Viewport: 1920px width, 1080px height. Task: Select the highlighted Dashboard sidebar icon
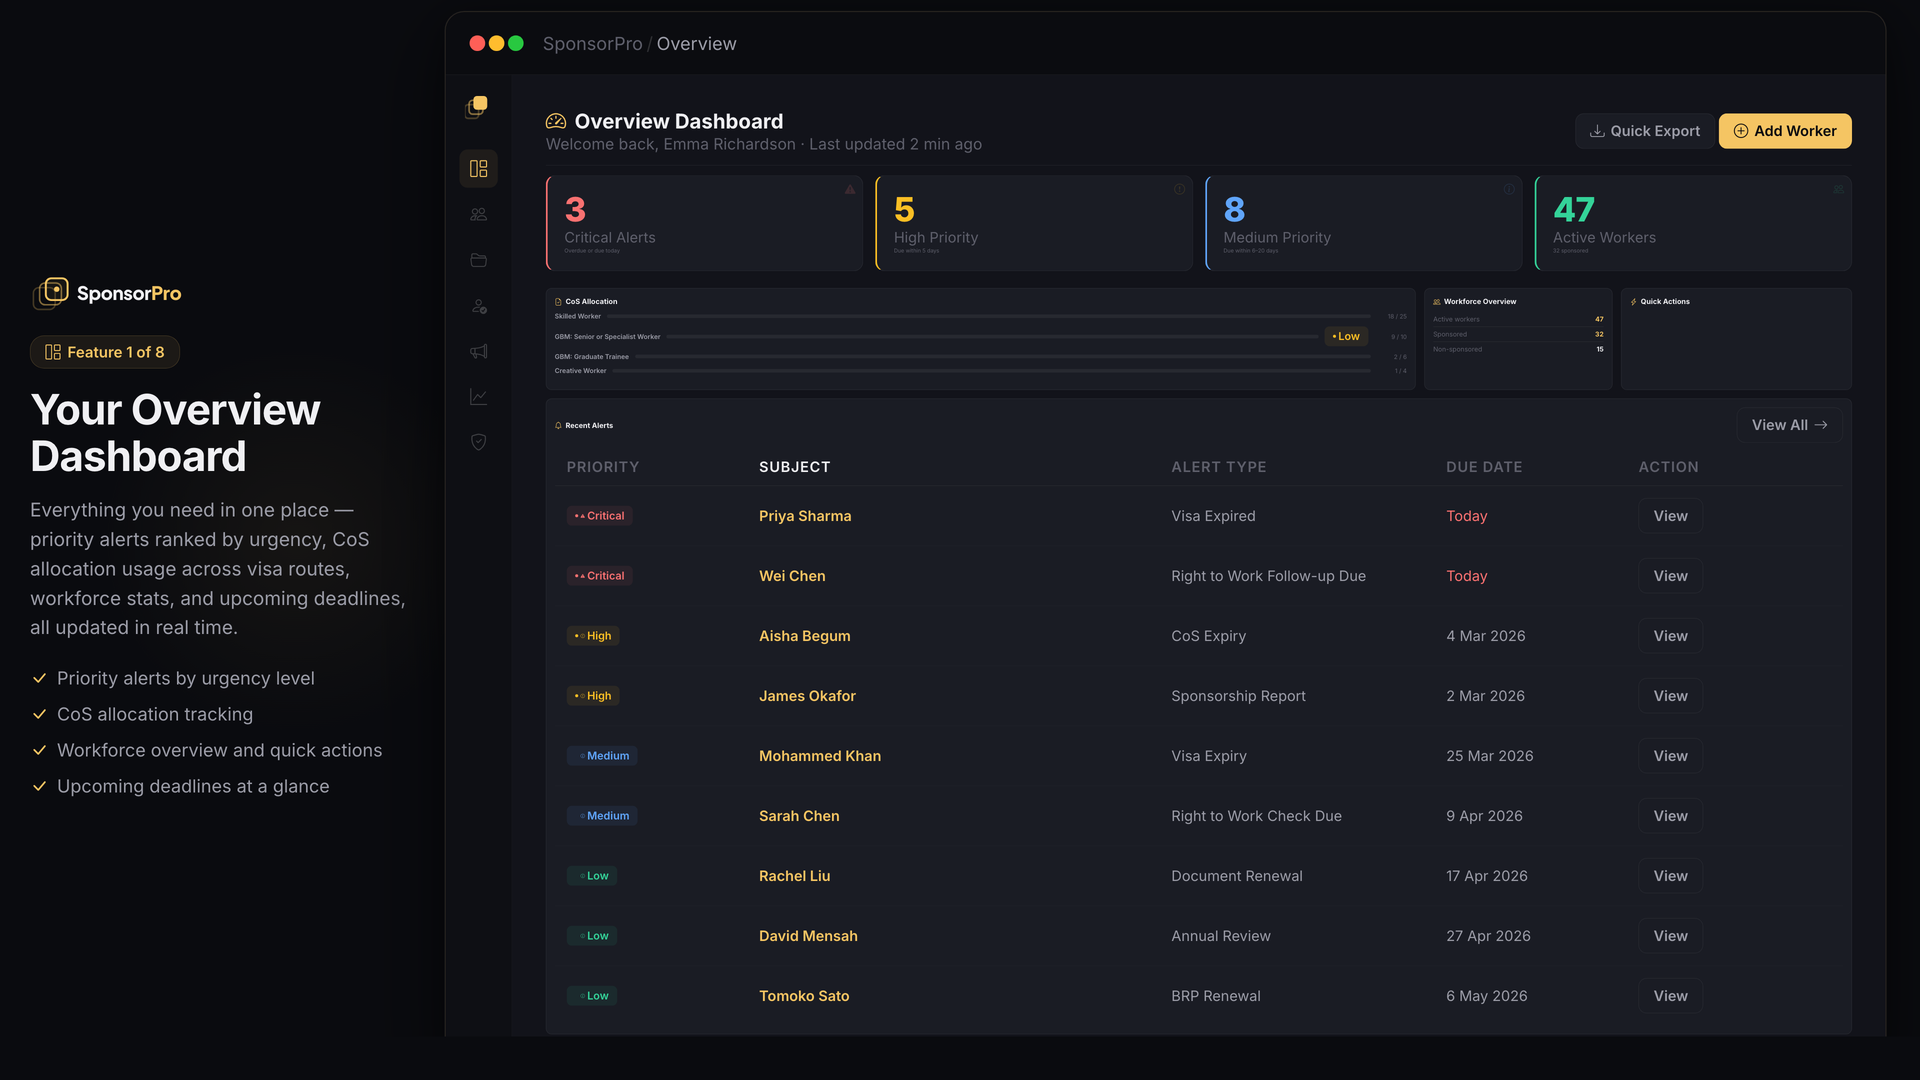(x=478, y=168)
